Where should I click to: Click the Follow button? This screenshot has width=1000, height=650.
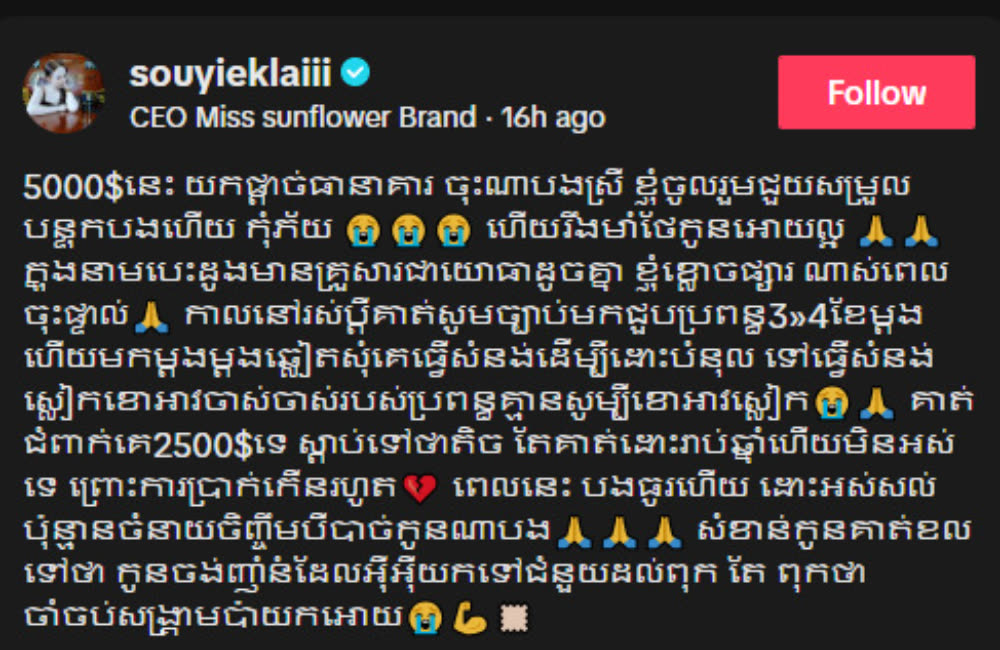click(876, 92)
